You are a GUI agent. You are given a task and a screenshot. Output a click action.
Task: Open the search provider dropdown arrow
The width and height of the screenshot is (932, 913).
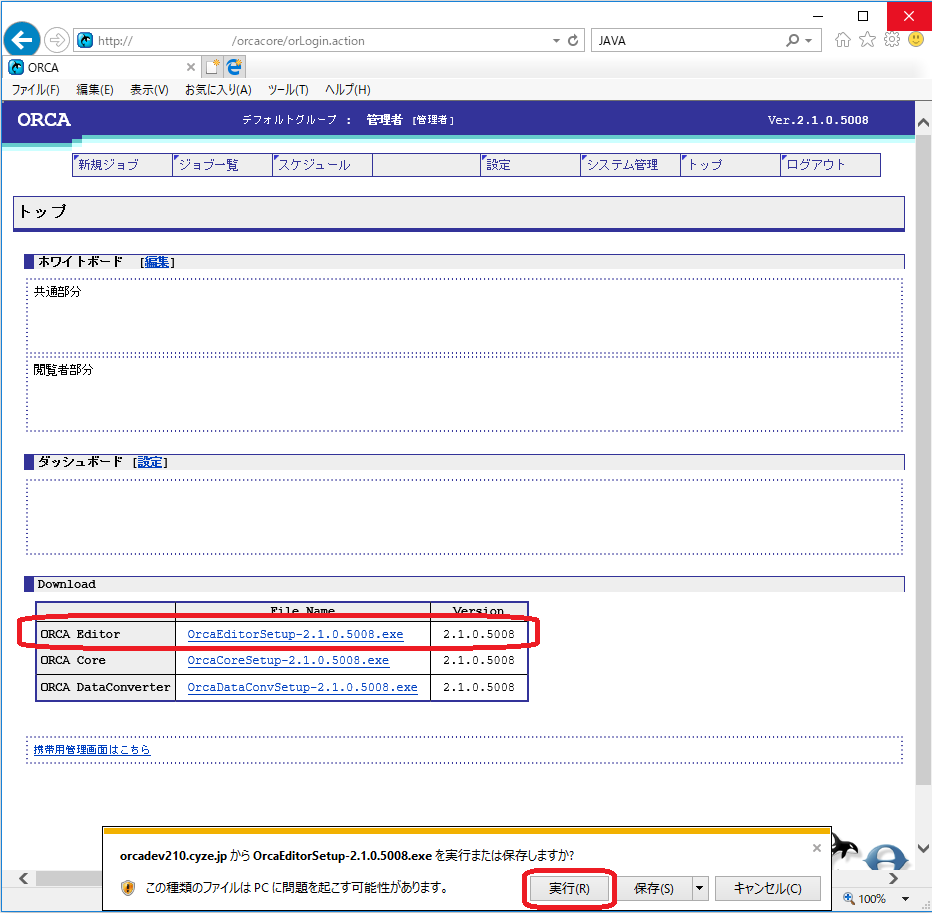[x=808, y=41]
